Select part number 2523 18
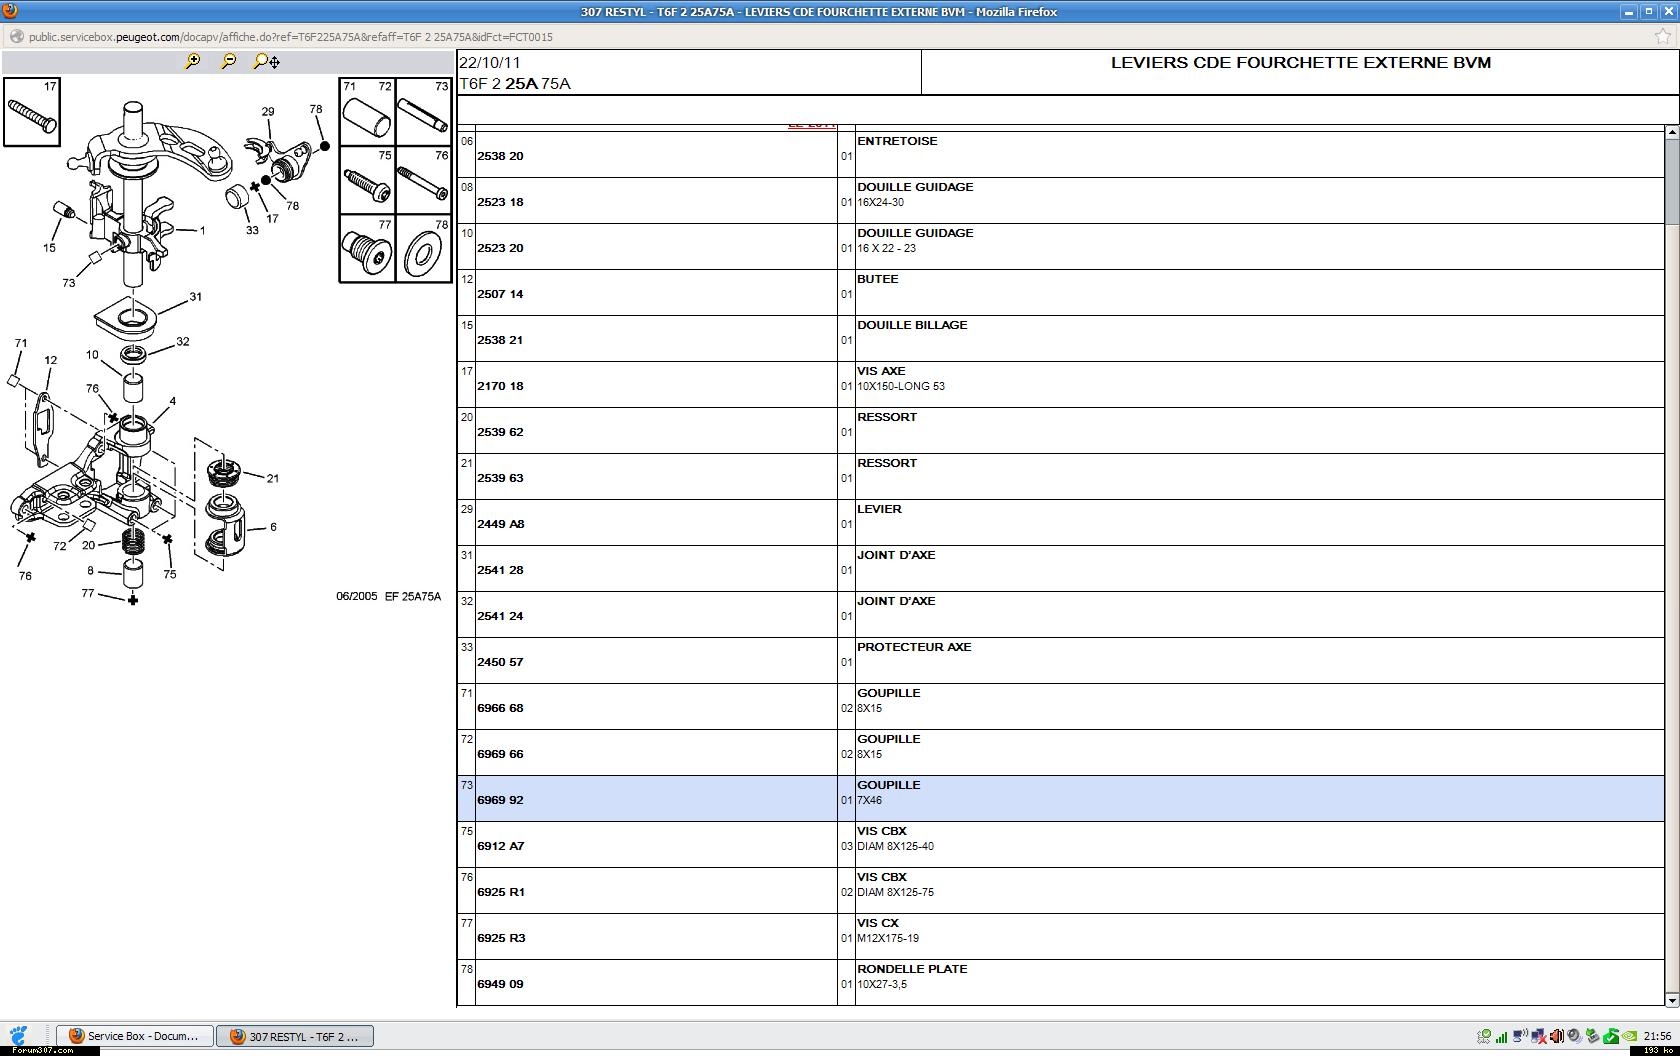This screenshot has height=1056, width=1680. tap(500, 202)
